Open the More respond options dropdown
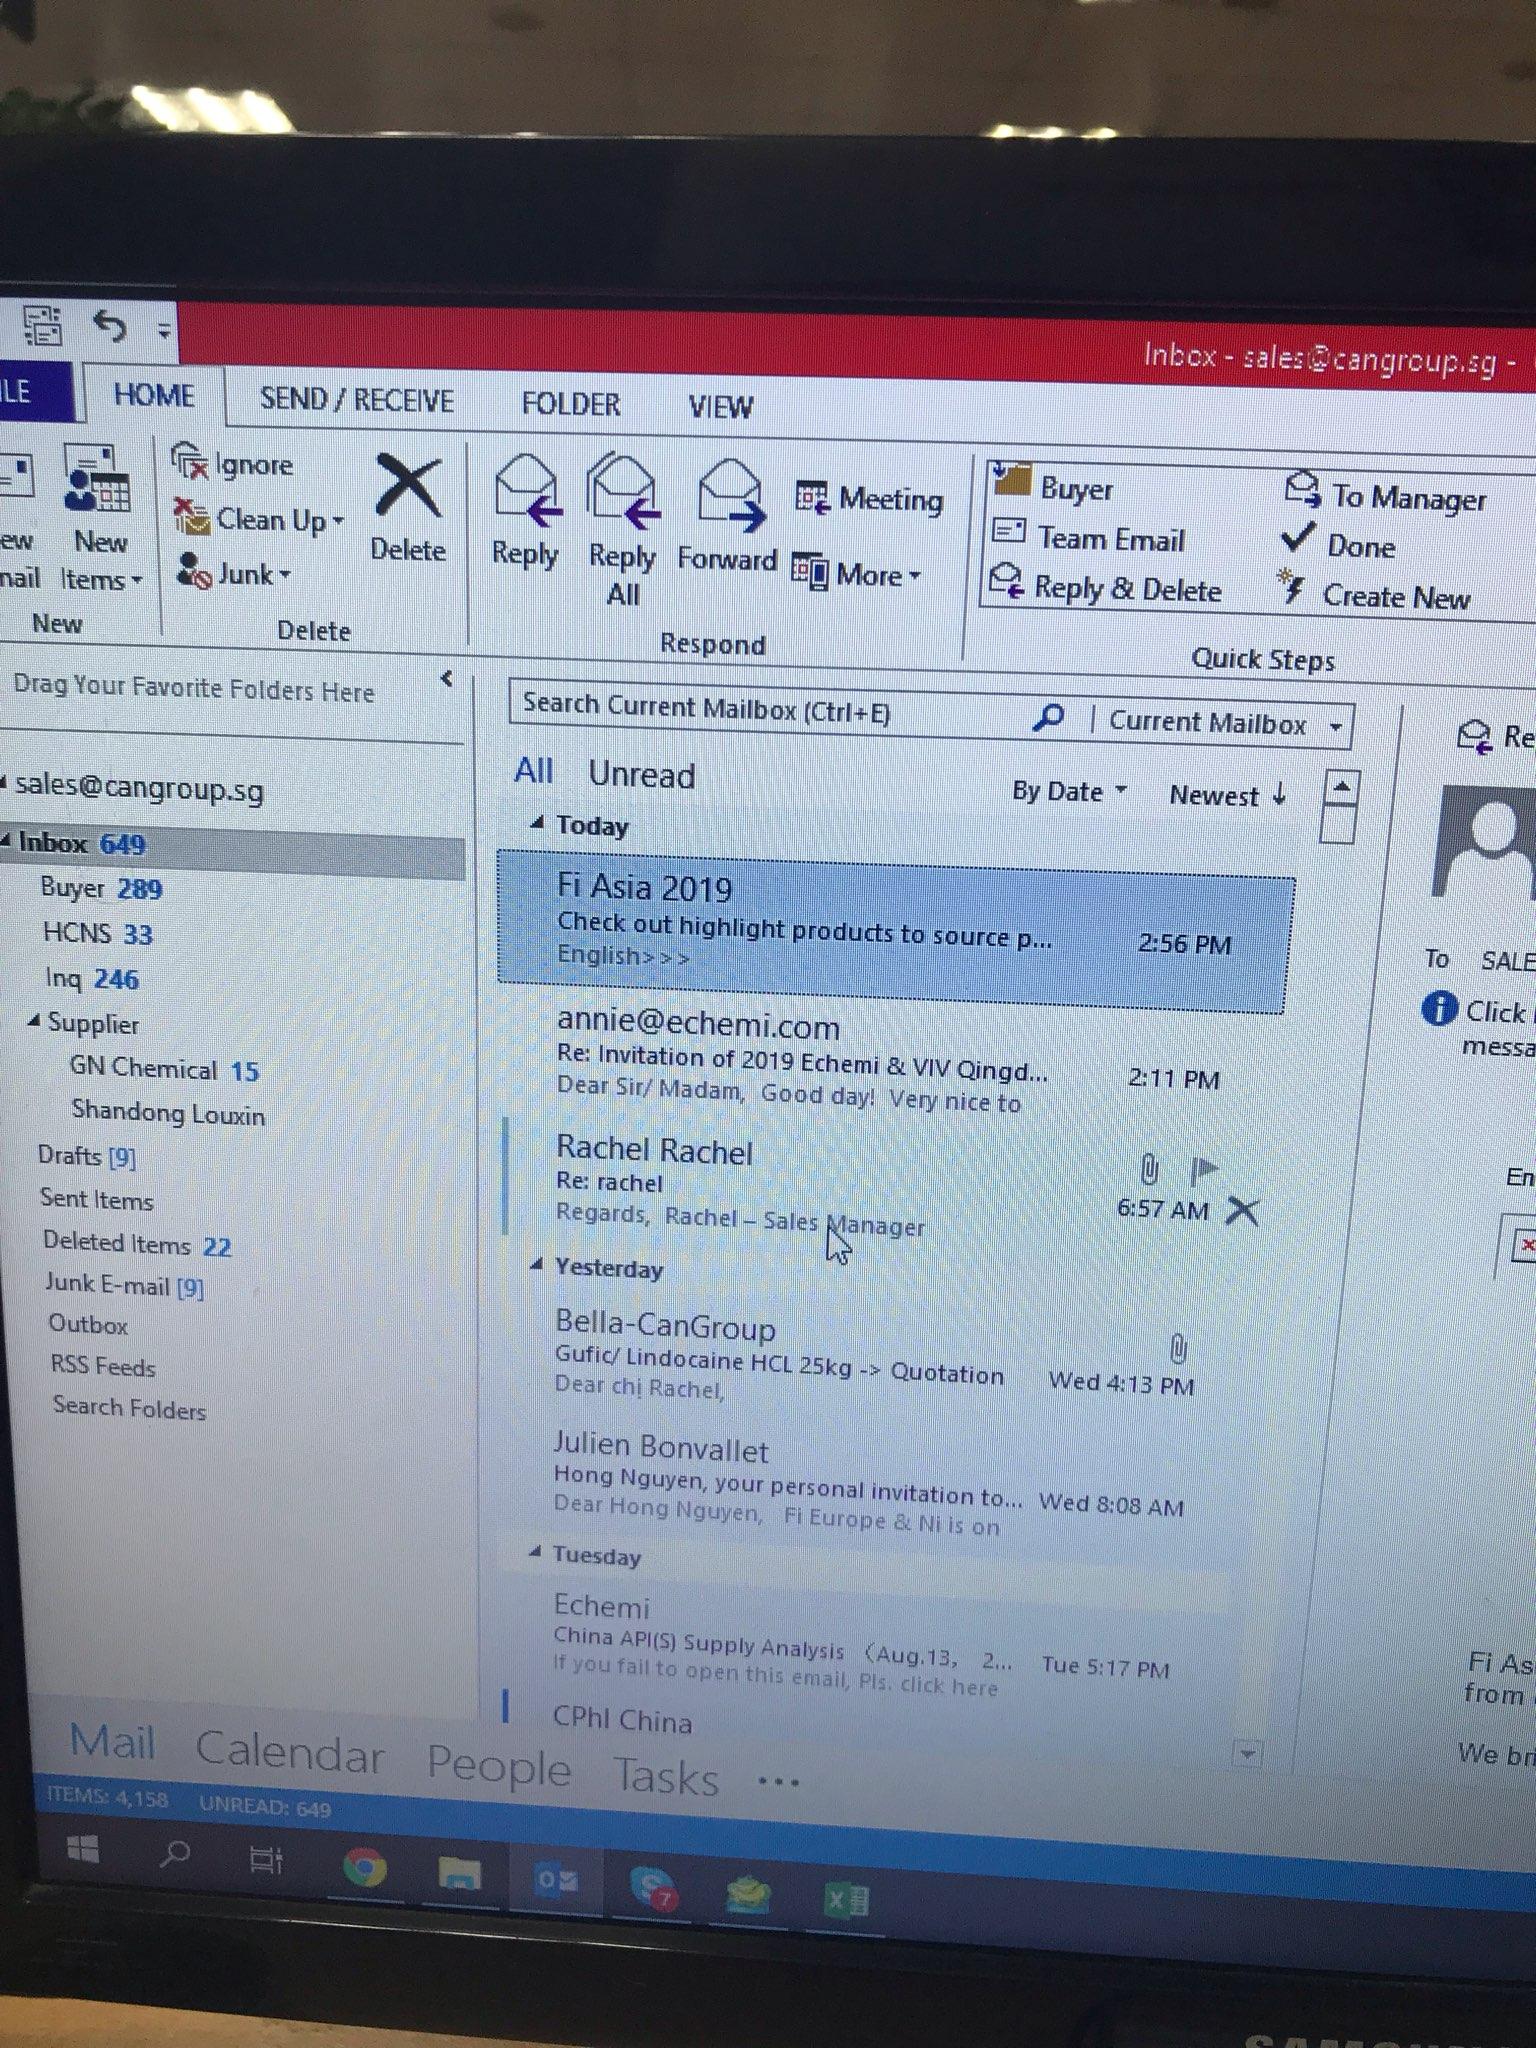1536x2048 pixels. (x=856, y=574)
